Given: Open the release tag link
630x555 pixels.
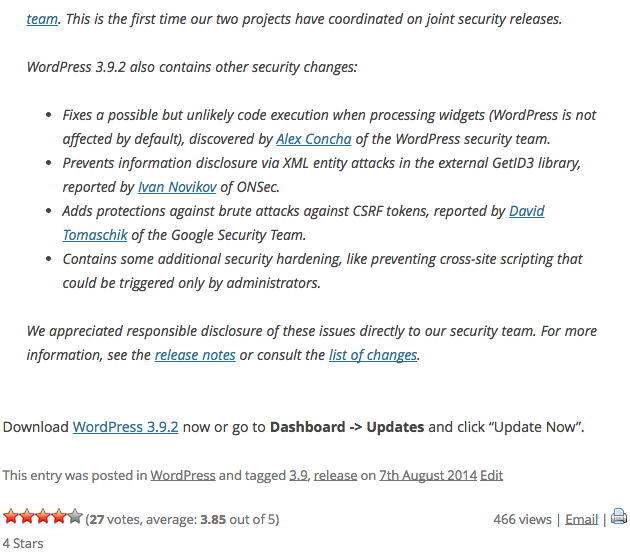Looking at the screenshot, I should coord(335,475).
